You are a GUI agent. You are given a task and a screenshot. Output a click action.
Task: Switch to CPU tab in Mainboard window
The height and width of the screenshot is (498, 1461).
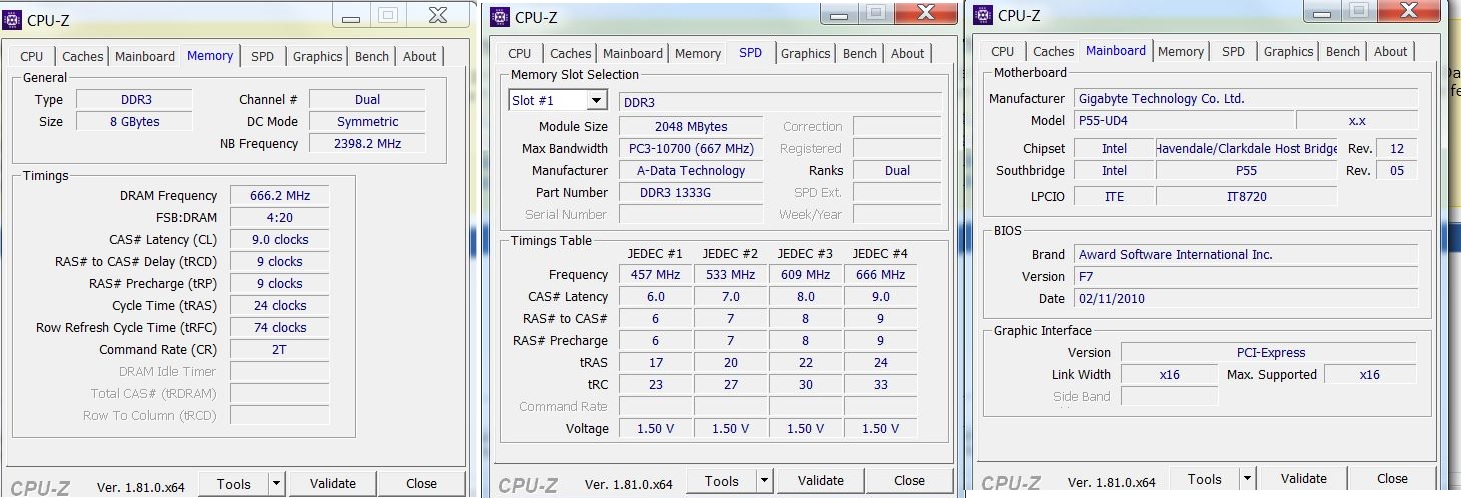click(1003, 52)
